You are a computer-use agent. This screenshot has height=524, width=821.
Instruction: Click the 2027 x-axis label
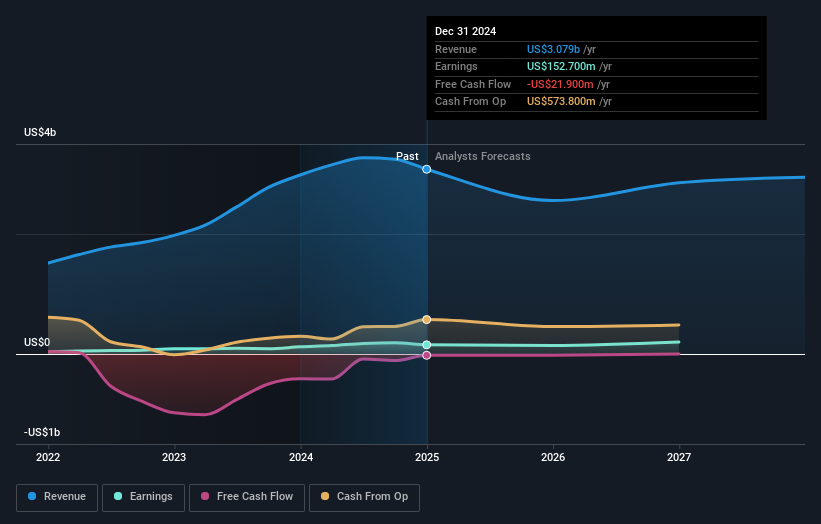(679, 457)
